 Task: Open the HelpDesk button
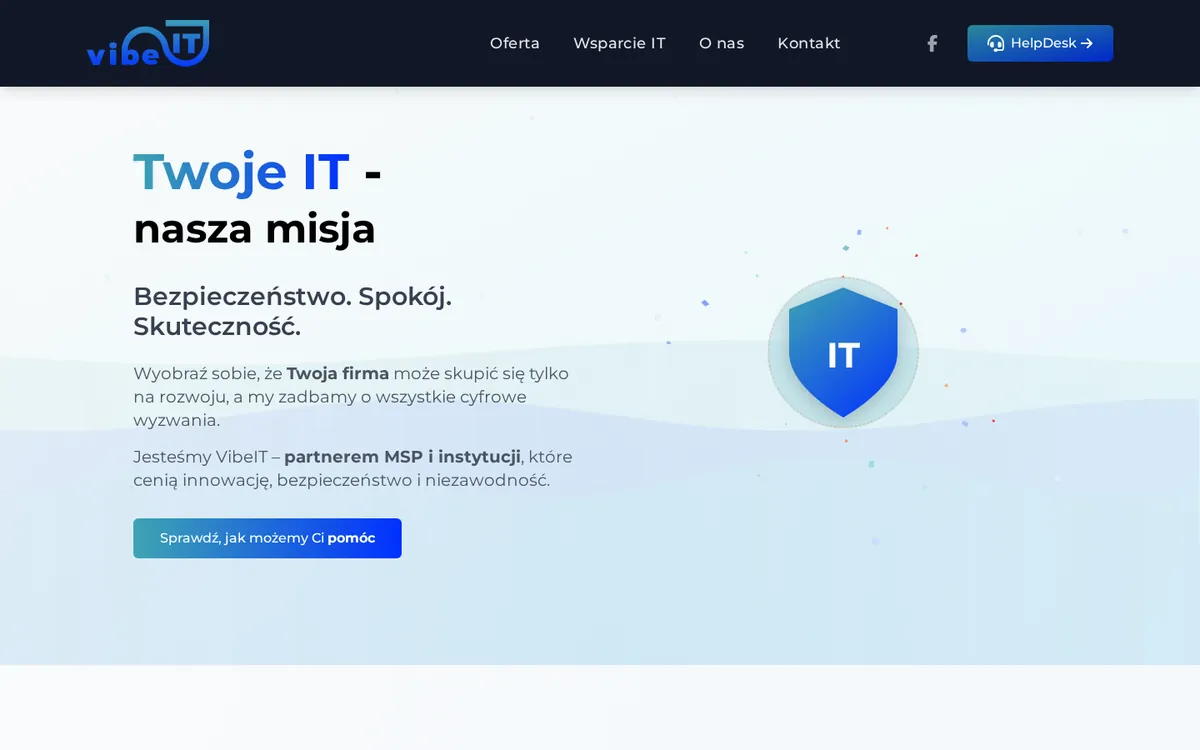[1040, 43]
